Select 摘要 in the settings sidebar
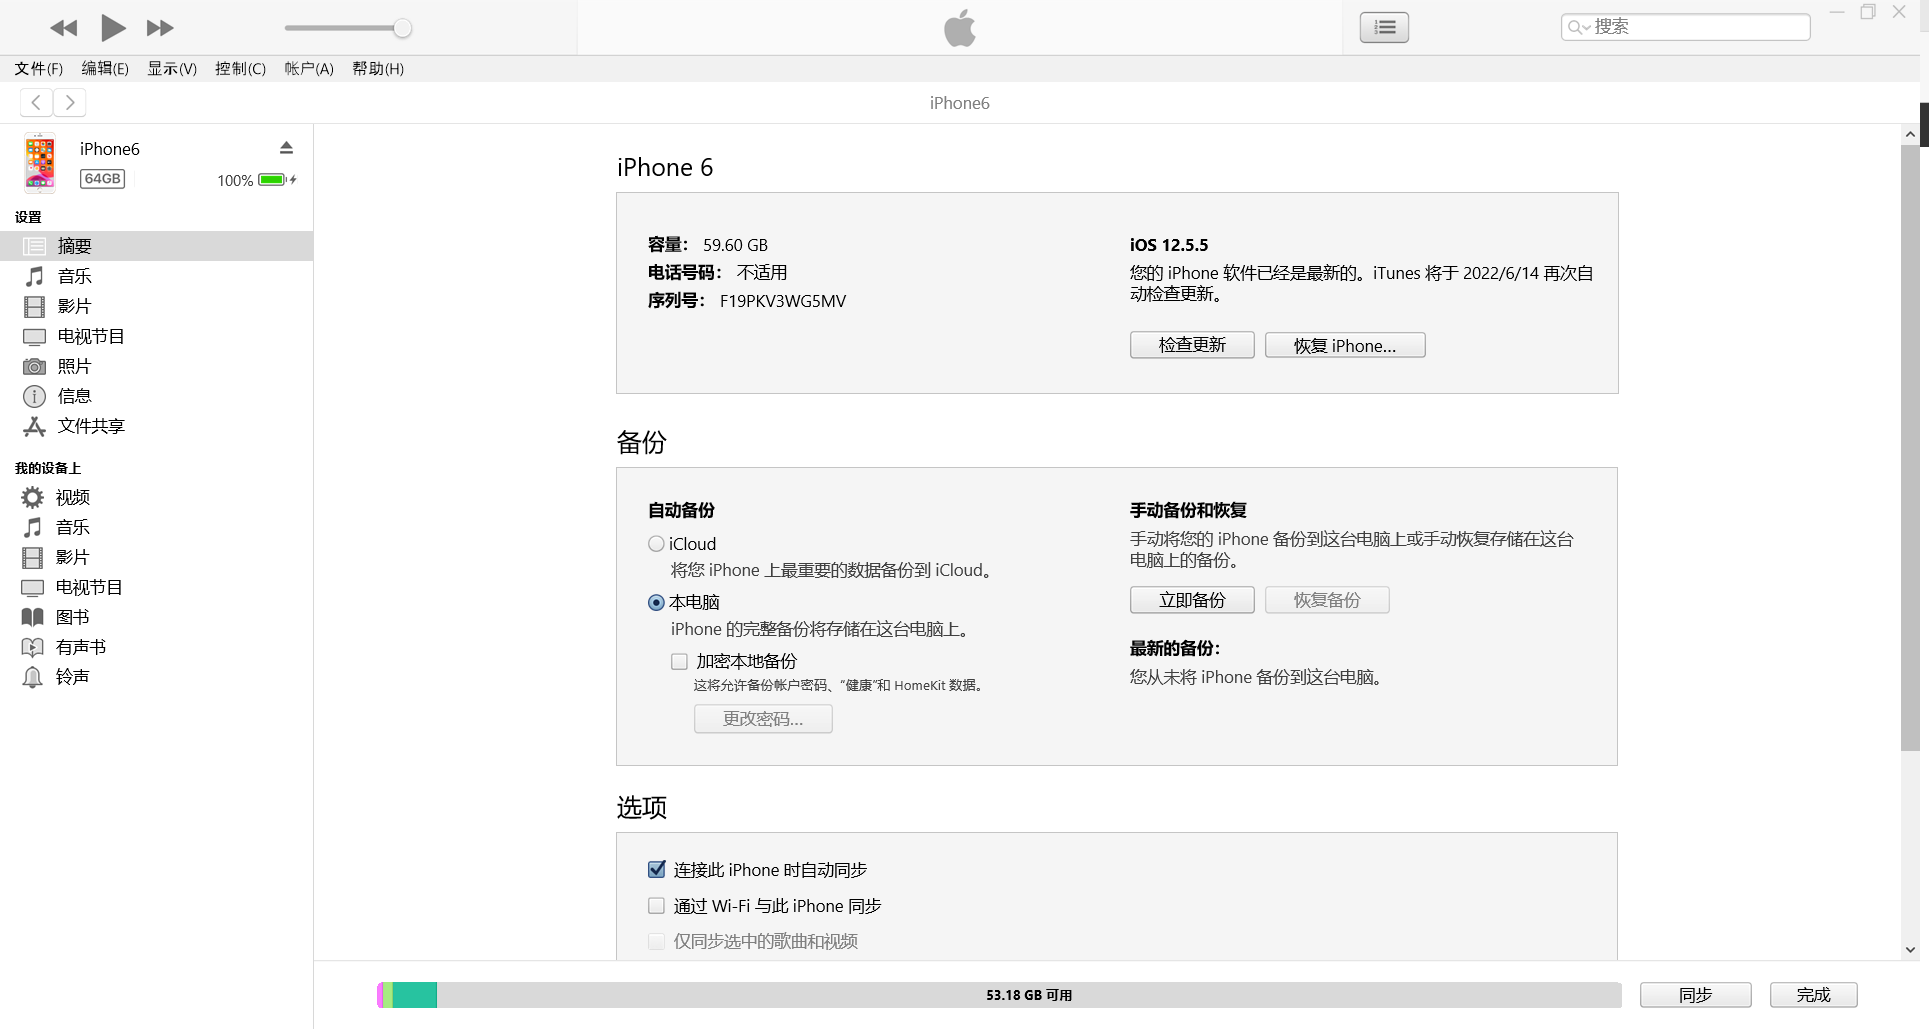This screenshot has height=1029, width=1929. pyautogui.click(x=156, y=246)
